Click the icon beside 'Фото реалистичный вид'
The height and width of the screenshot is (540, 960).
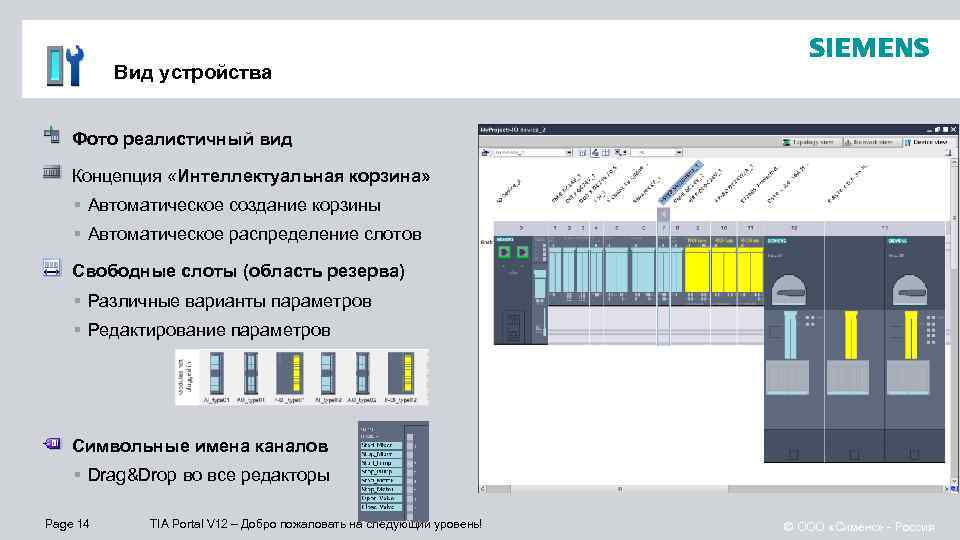click(x=52, y=135)
